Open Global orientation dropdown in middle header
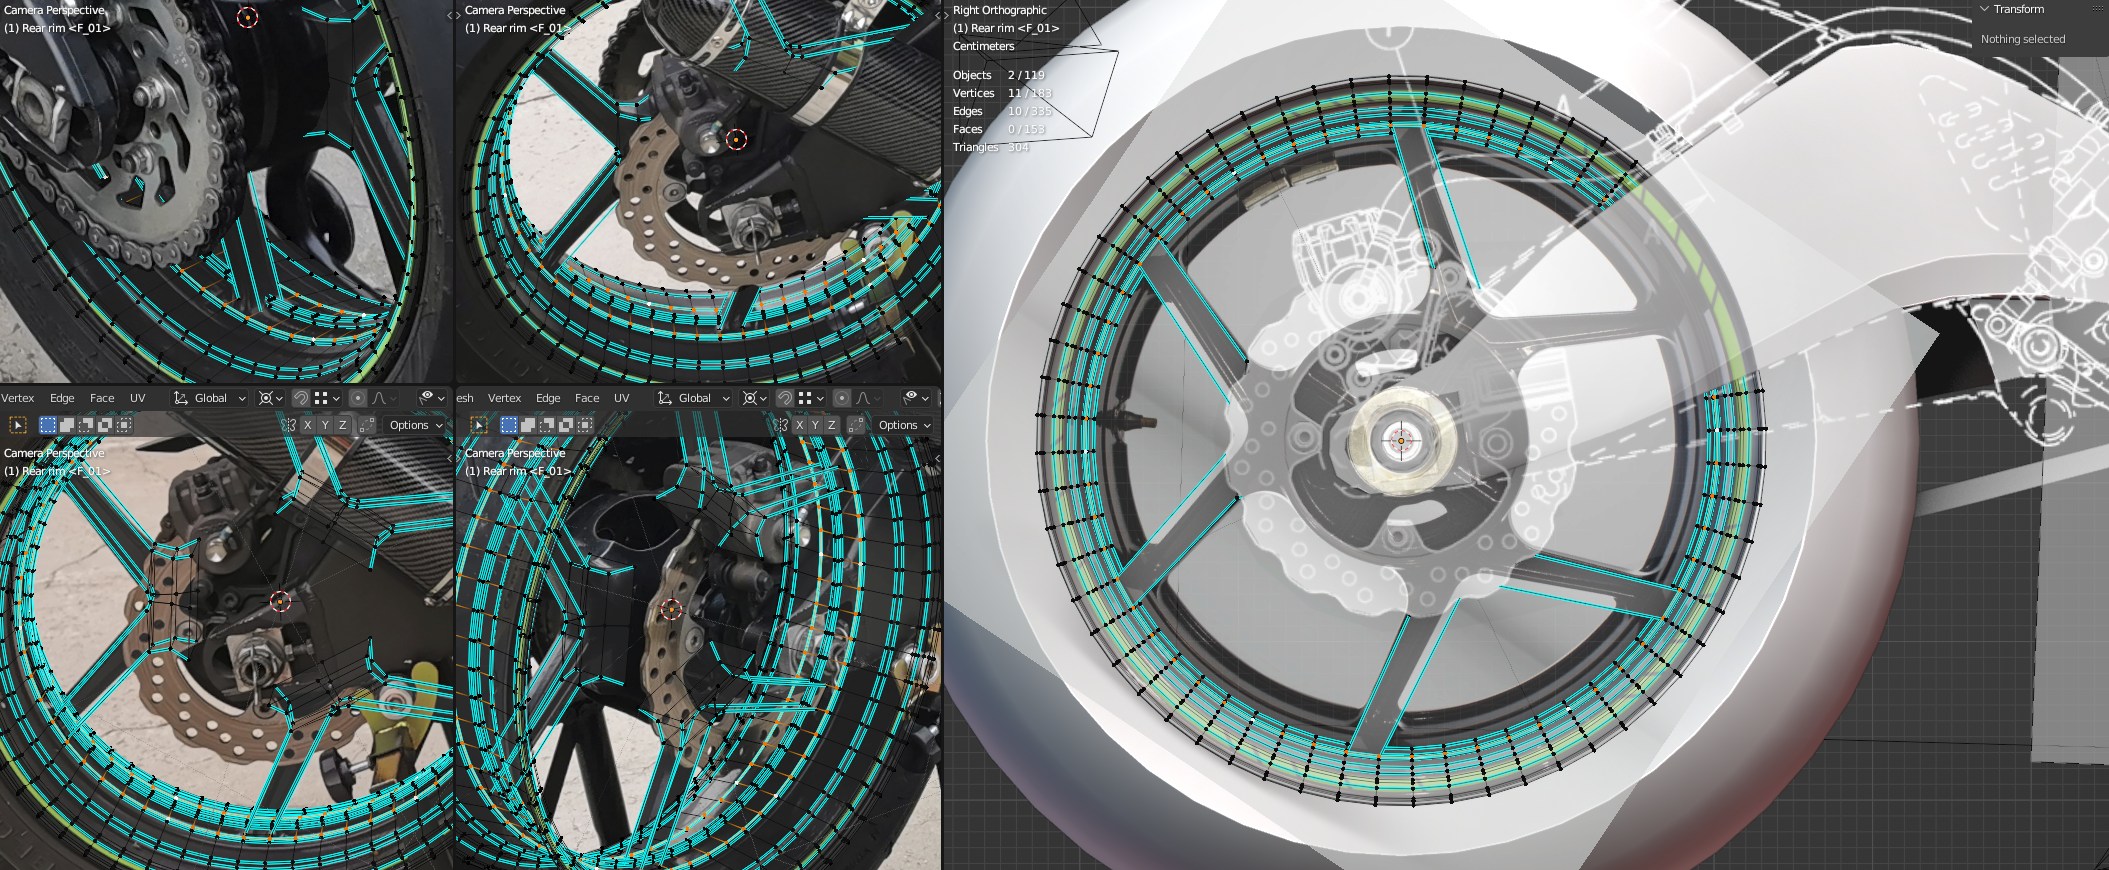 click(x=693, y=398)
